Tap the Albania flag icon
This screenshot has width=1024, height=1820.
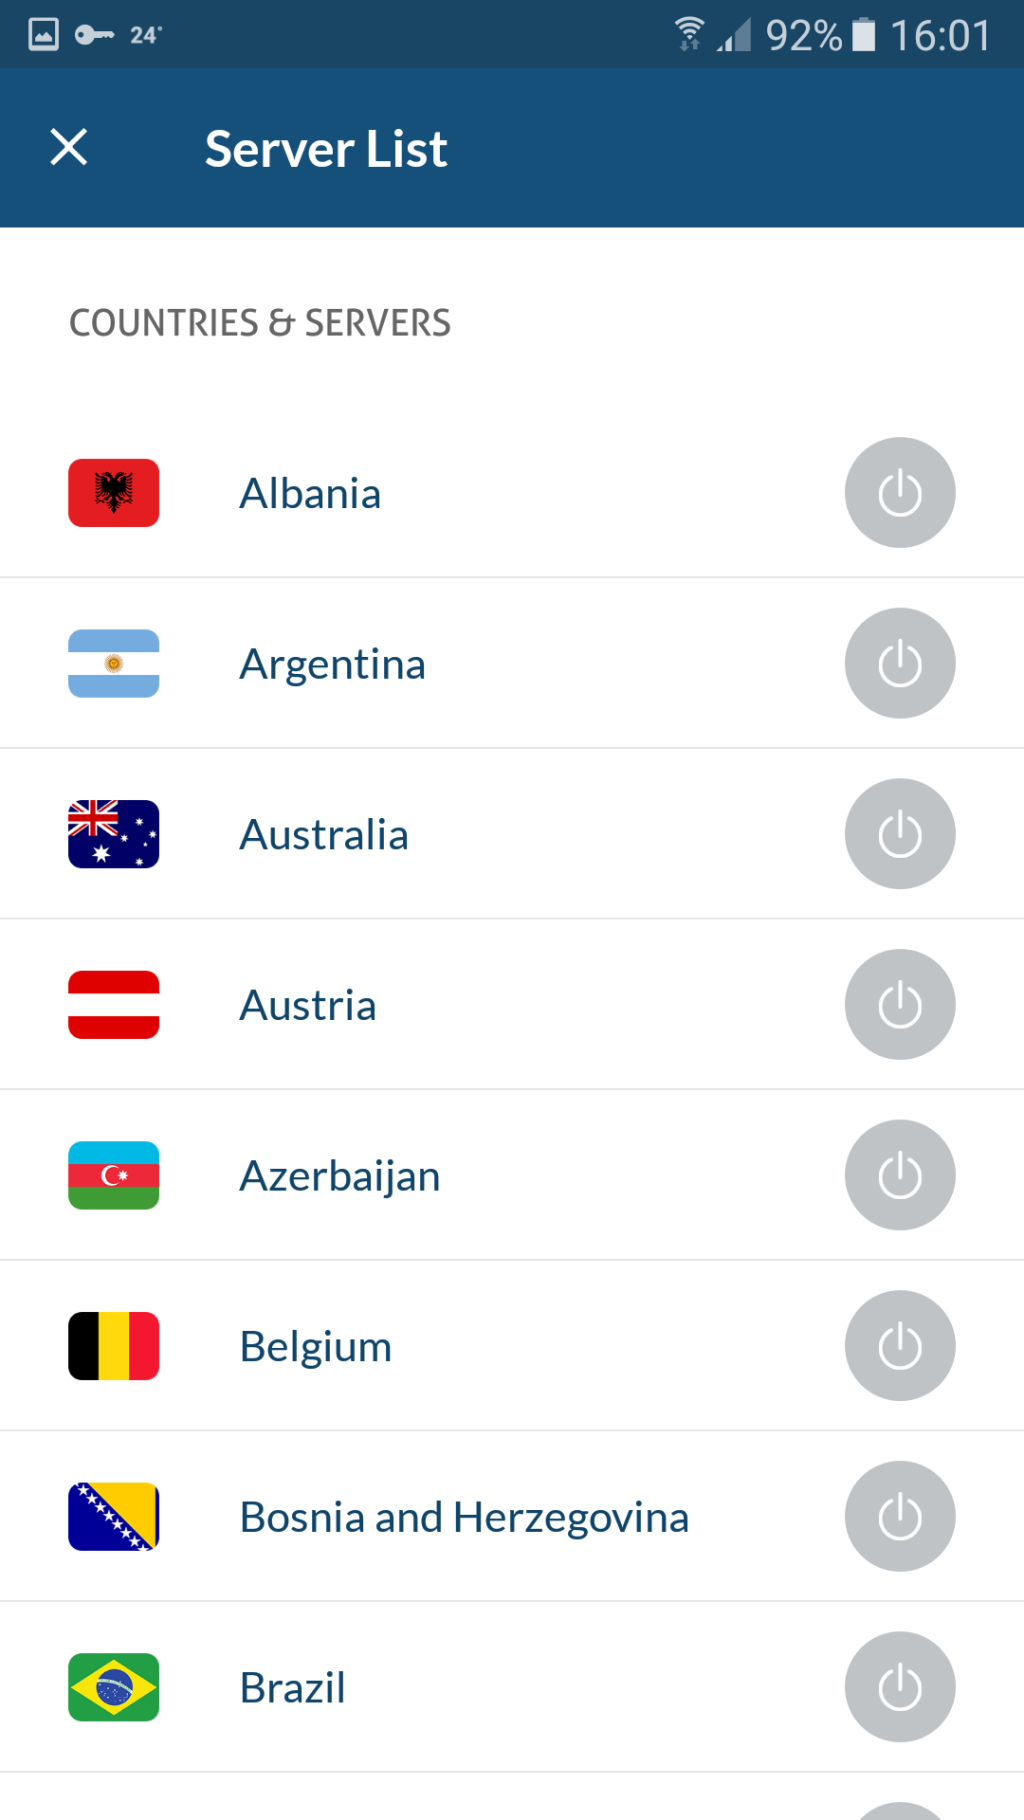pos(114,493)
